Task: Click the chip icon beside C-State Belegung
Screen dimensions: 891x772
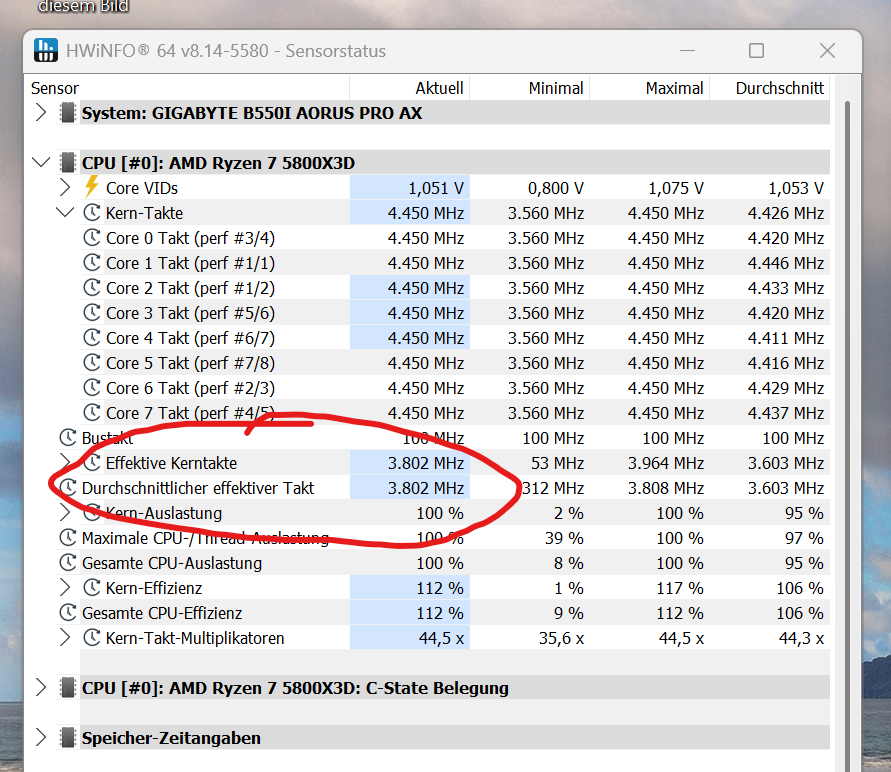Action: pyautogui.click(x=68, y=687)
